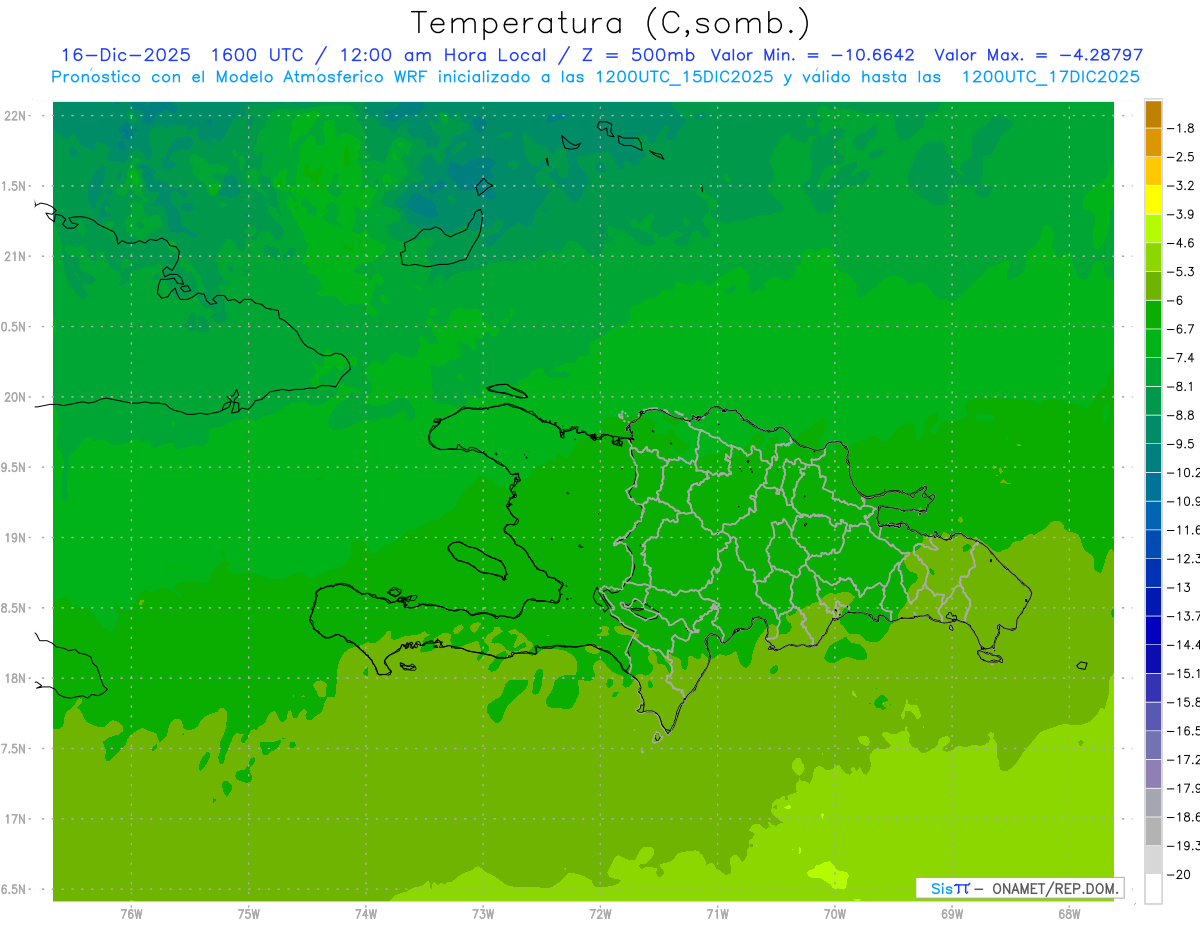Image resolution: width=1200 pixels, height=927 pixels.
Task: Click the '69W' longitude label
Action: pyautogui.click(x=952, y=914)
